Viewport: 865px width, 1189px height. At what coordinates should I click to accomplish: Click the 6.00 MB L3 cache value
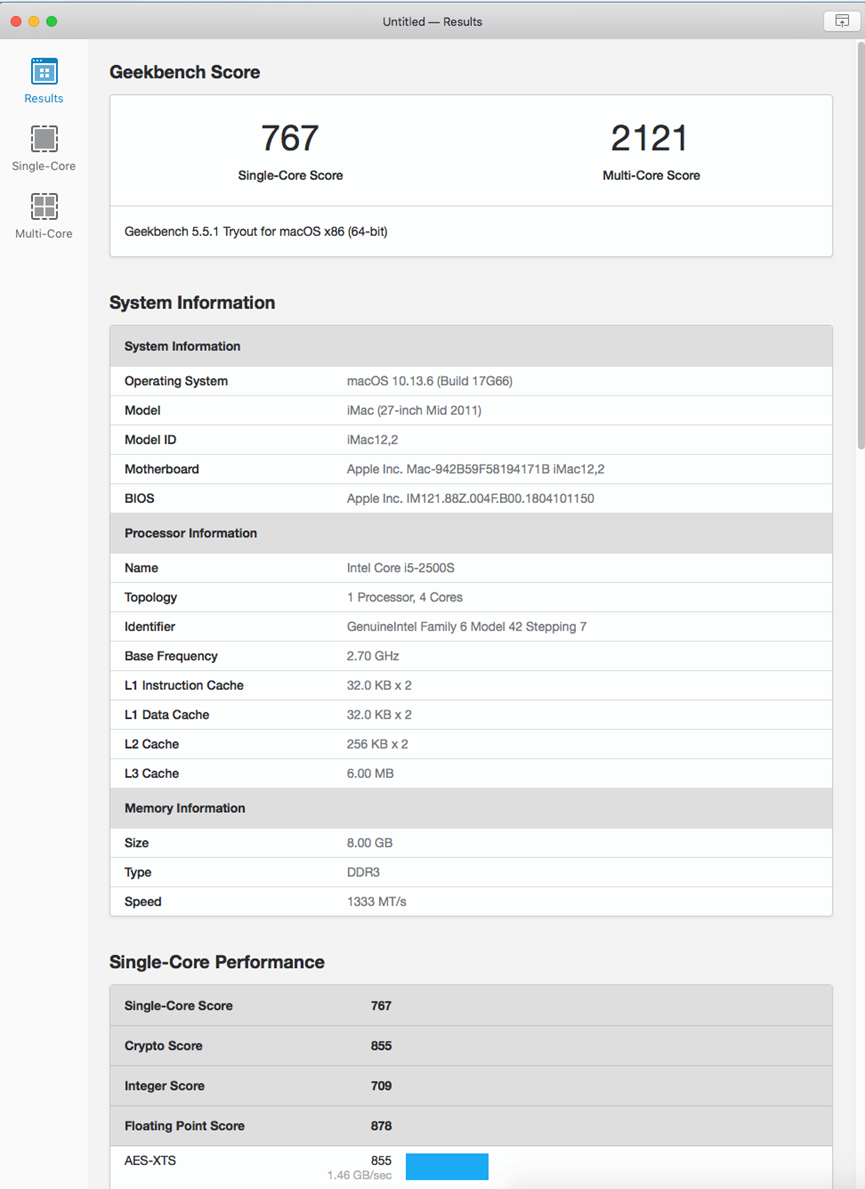coord(370,773)
